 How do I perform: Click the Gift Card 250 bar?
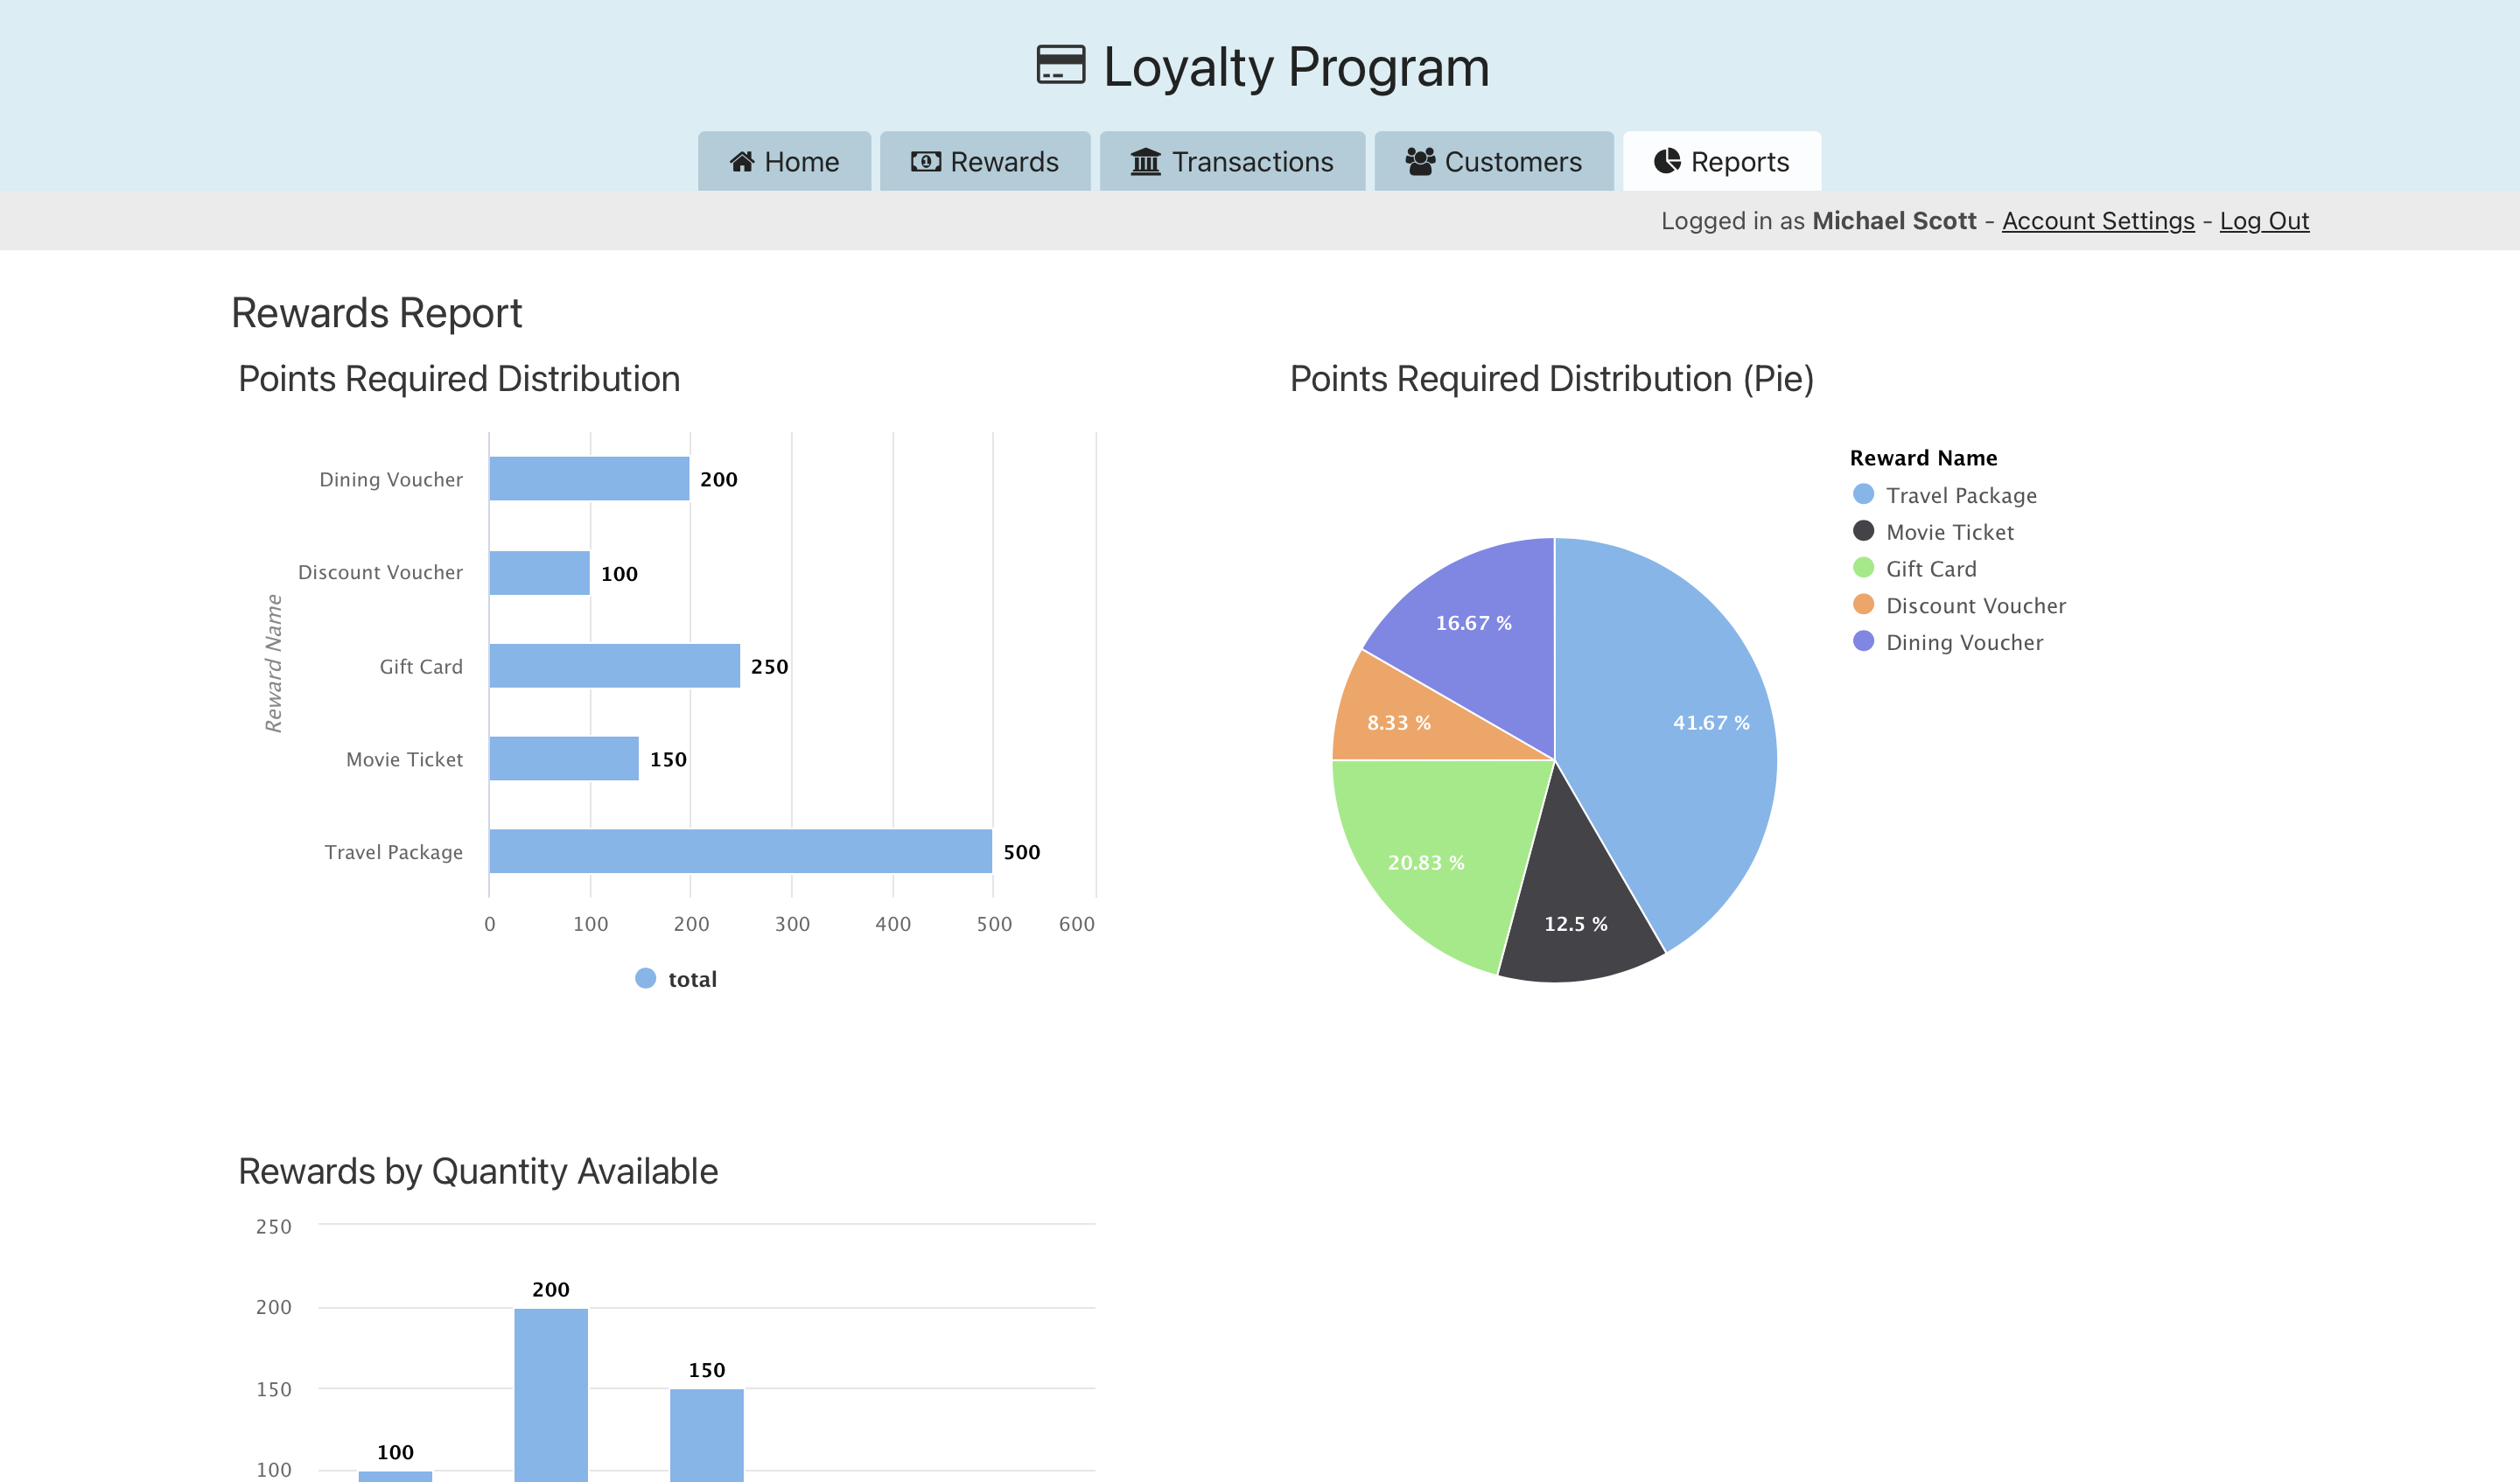614,666
